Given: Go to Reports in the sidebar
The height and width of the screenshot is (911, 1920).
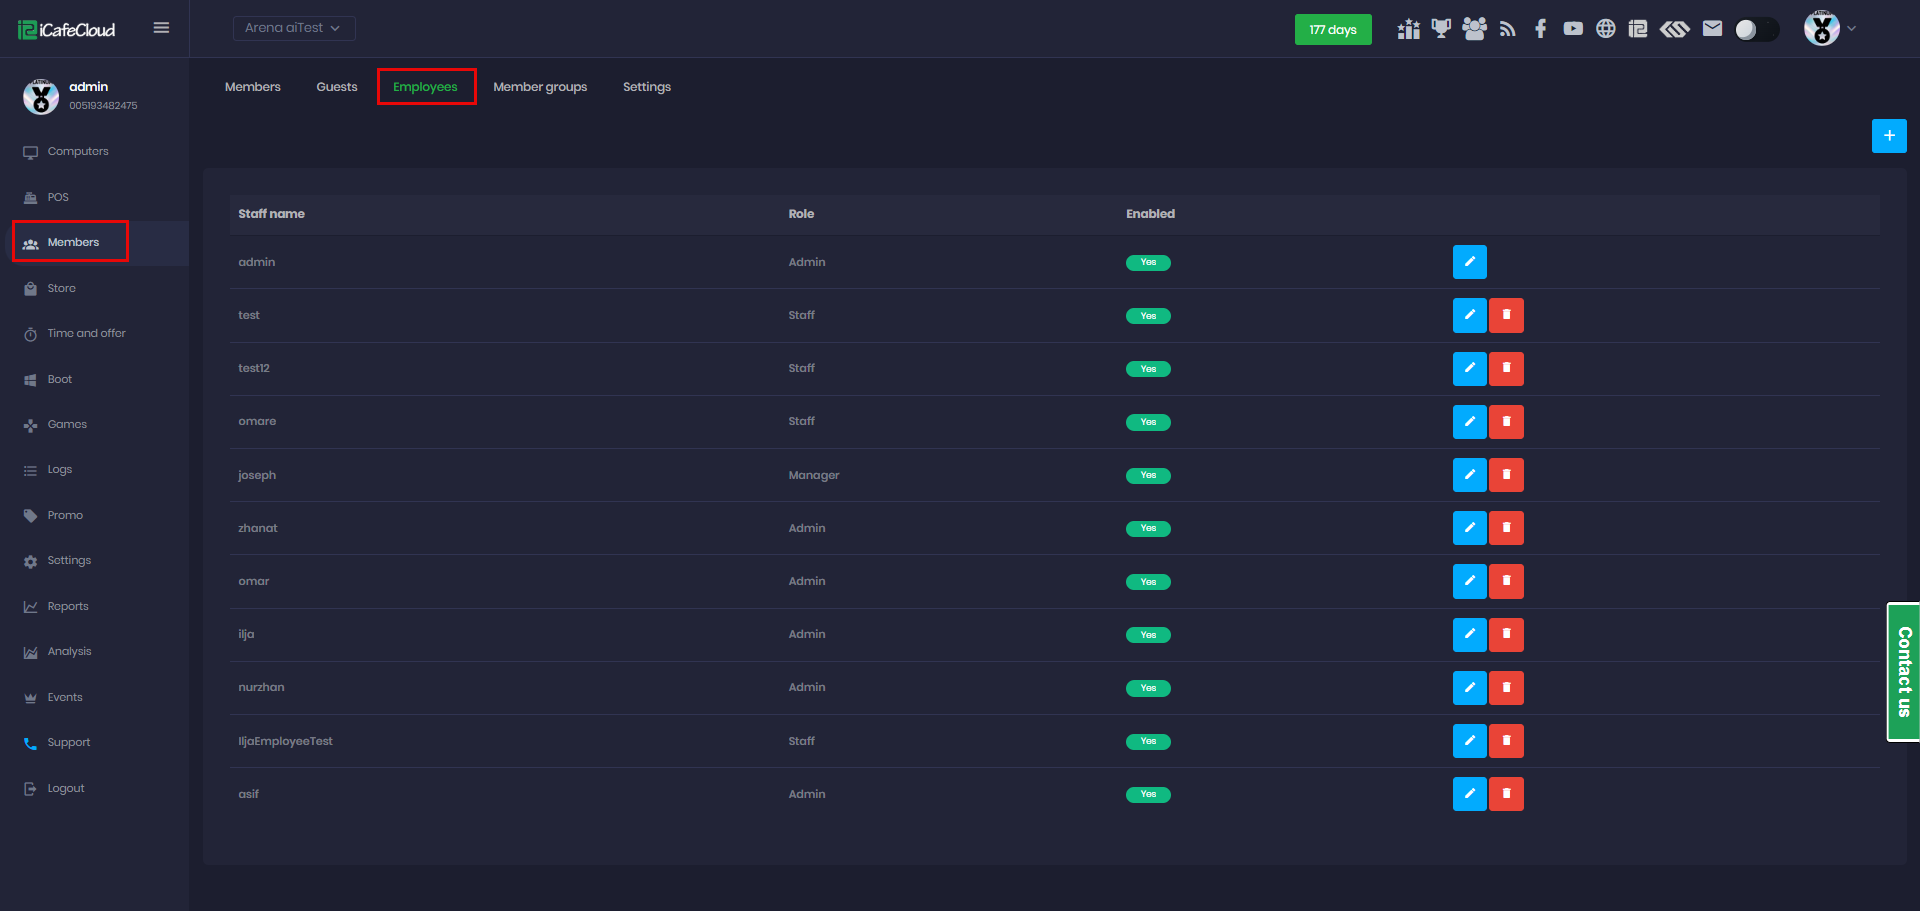Looking at the screenshot, I should pos(68,606).
